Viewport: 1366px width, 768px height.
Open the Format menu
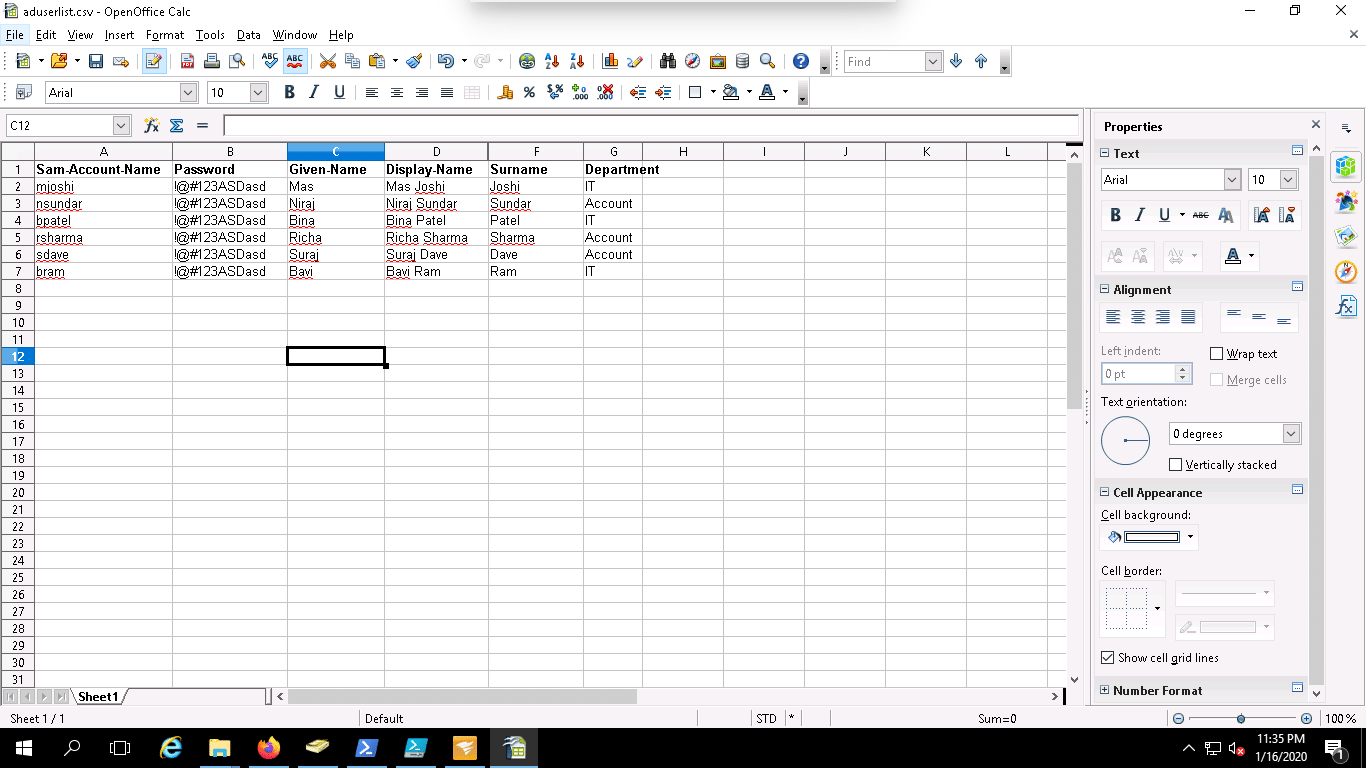pyautogui.click(x=164, y=35)
